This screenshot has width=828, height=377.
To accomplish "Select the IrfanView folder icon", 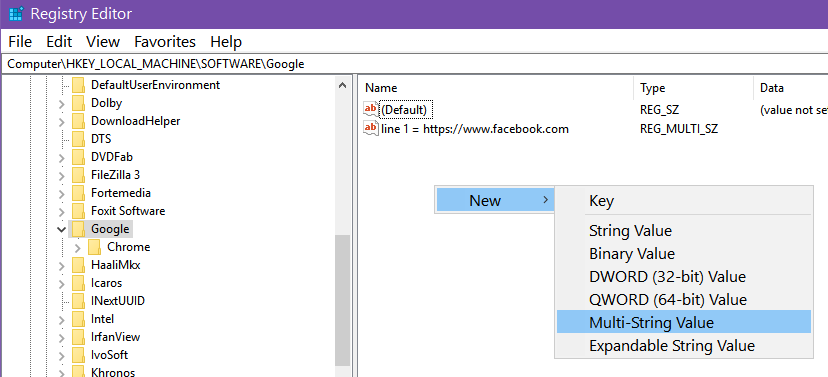I will pyautogui.click(x=78, y=336).
